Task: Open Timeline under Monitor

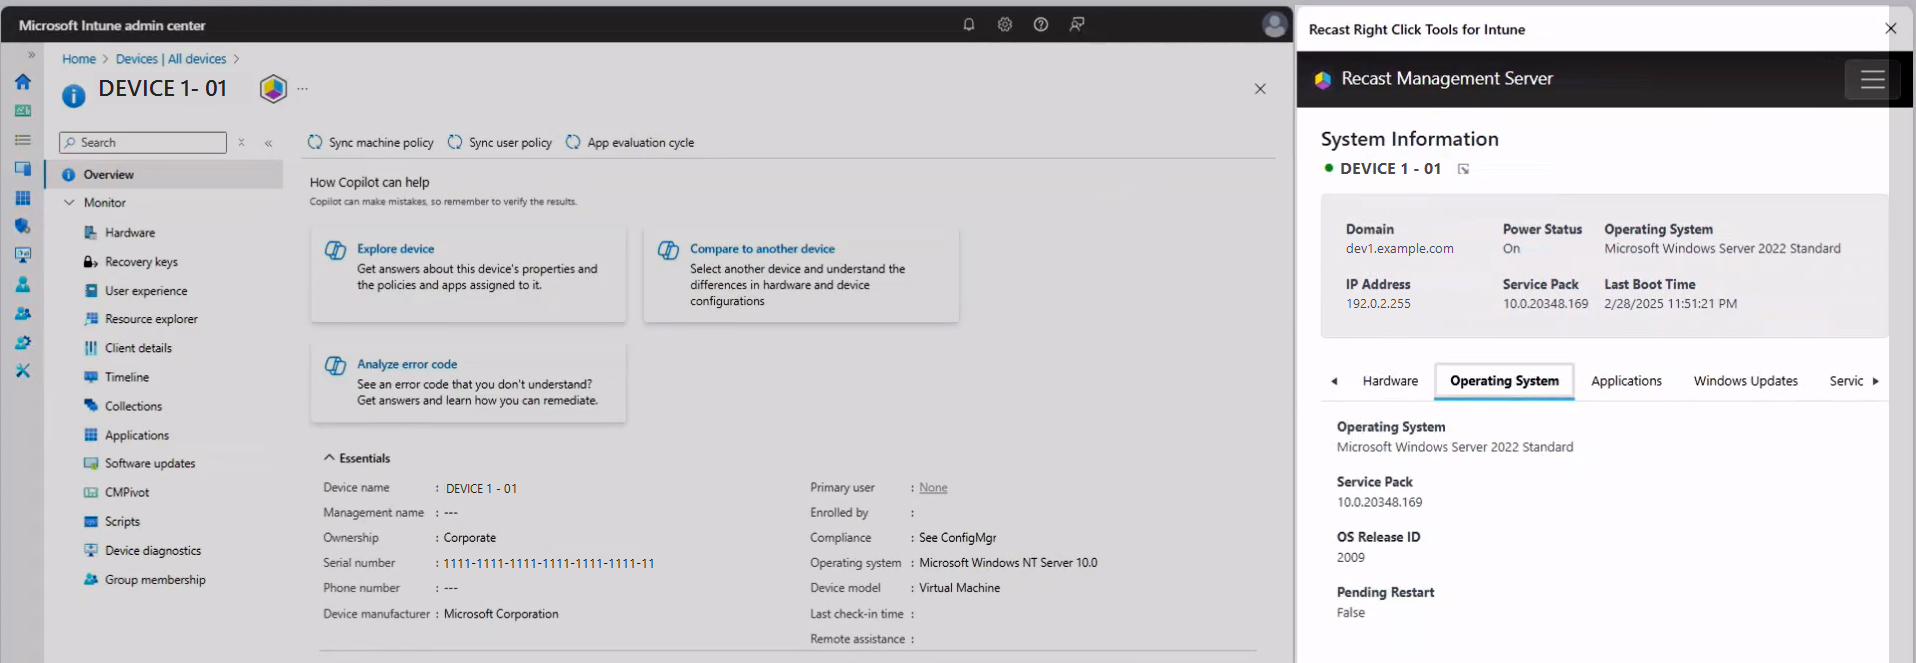Action: [127, 377]
